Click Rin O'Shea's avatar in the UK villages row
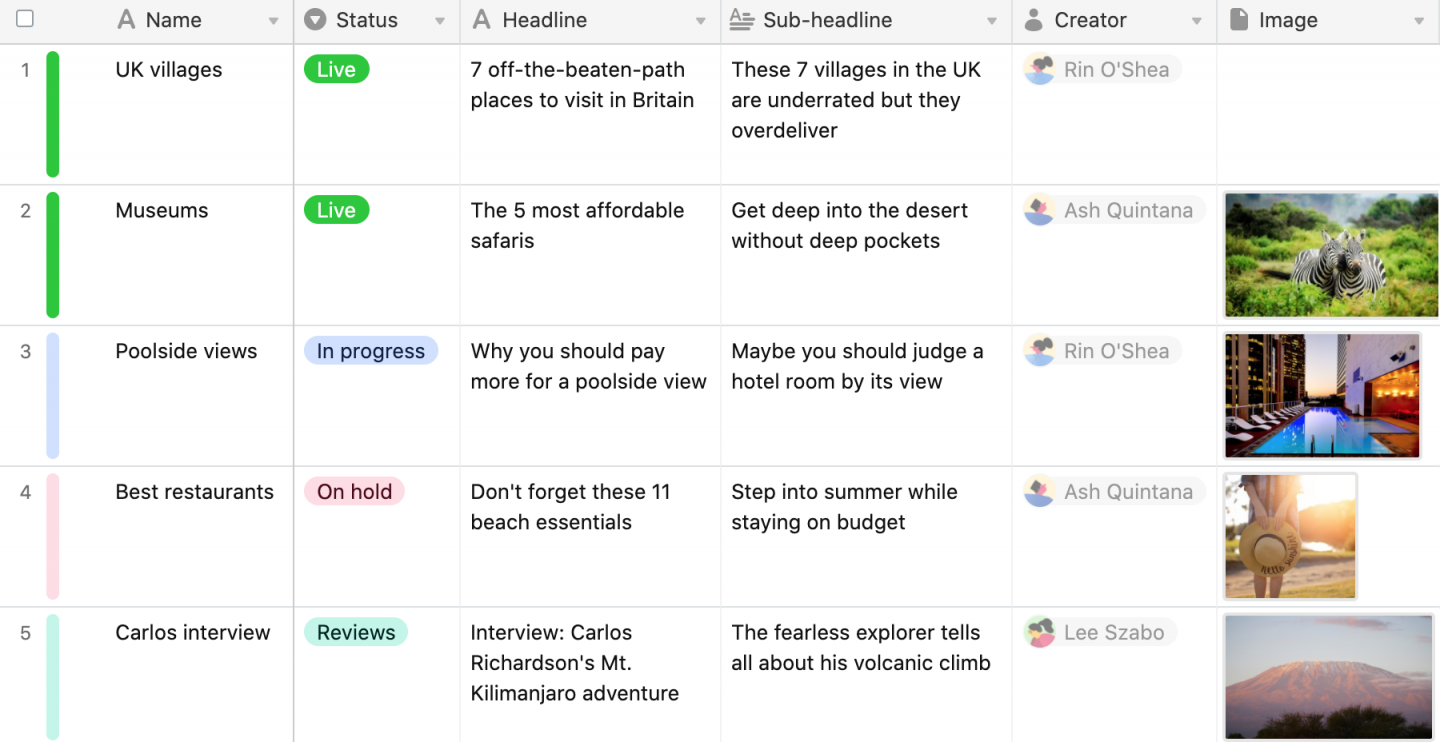 point(1040,70)
